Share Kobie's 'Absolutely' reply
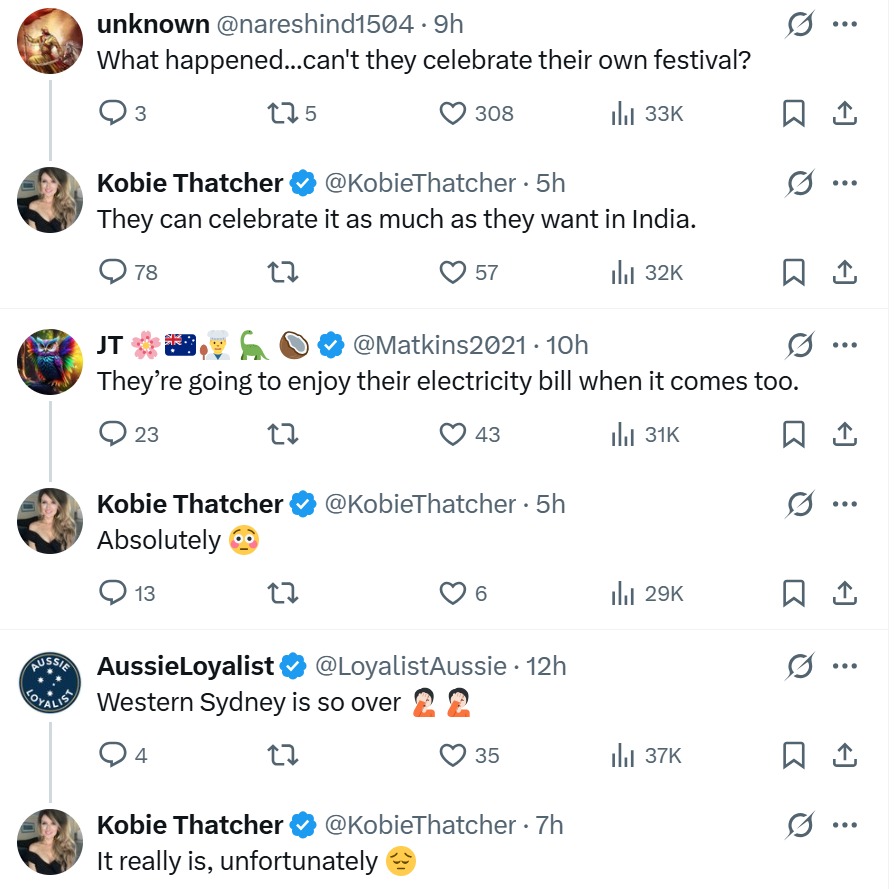The image size is (896, 889). [845, 593]
